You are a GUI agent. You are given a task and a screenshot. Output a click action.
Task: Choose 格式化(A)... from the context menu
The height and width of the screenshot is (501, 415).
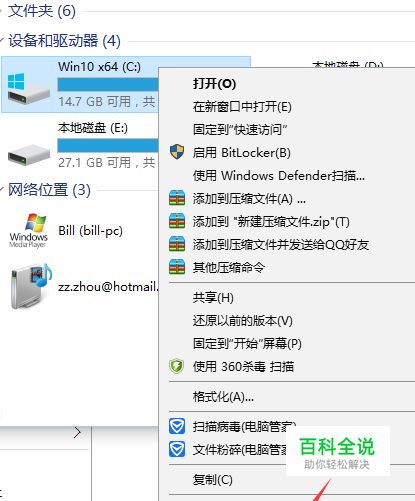pos(223,397)
